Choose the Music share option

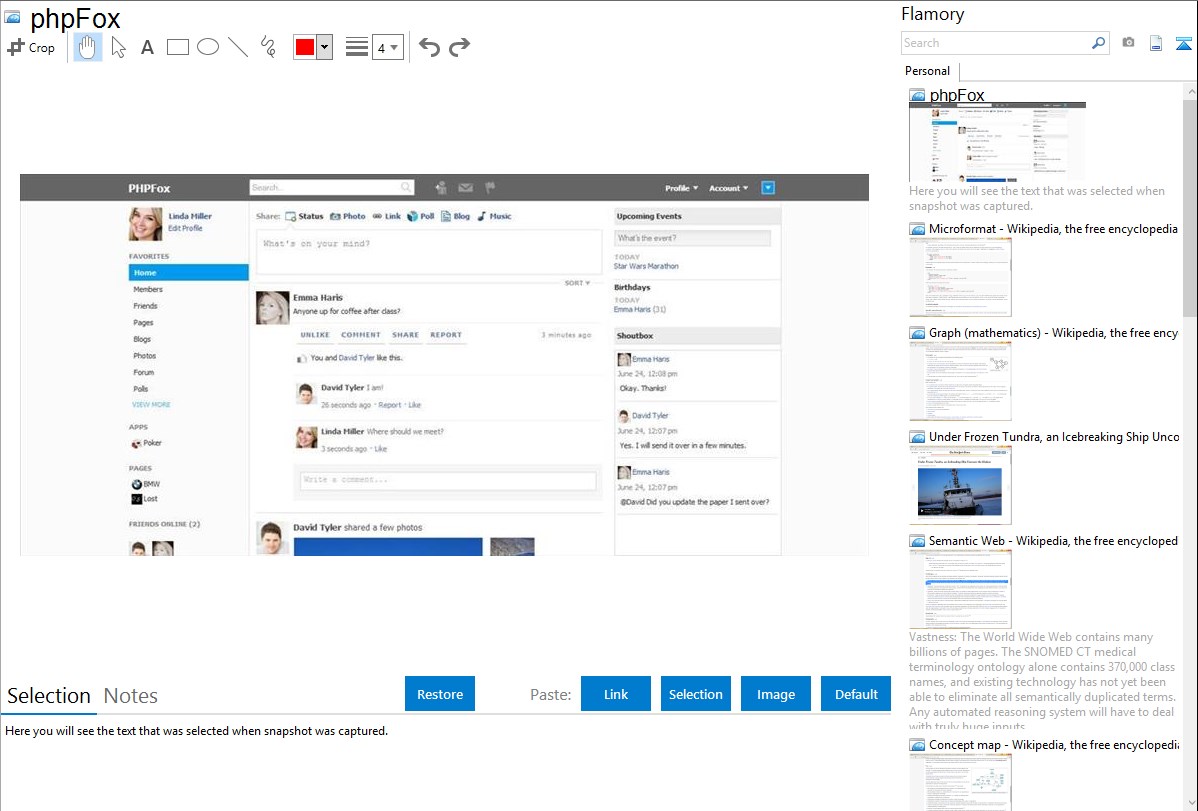(494, 216)
